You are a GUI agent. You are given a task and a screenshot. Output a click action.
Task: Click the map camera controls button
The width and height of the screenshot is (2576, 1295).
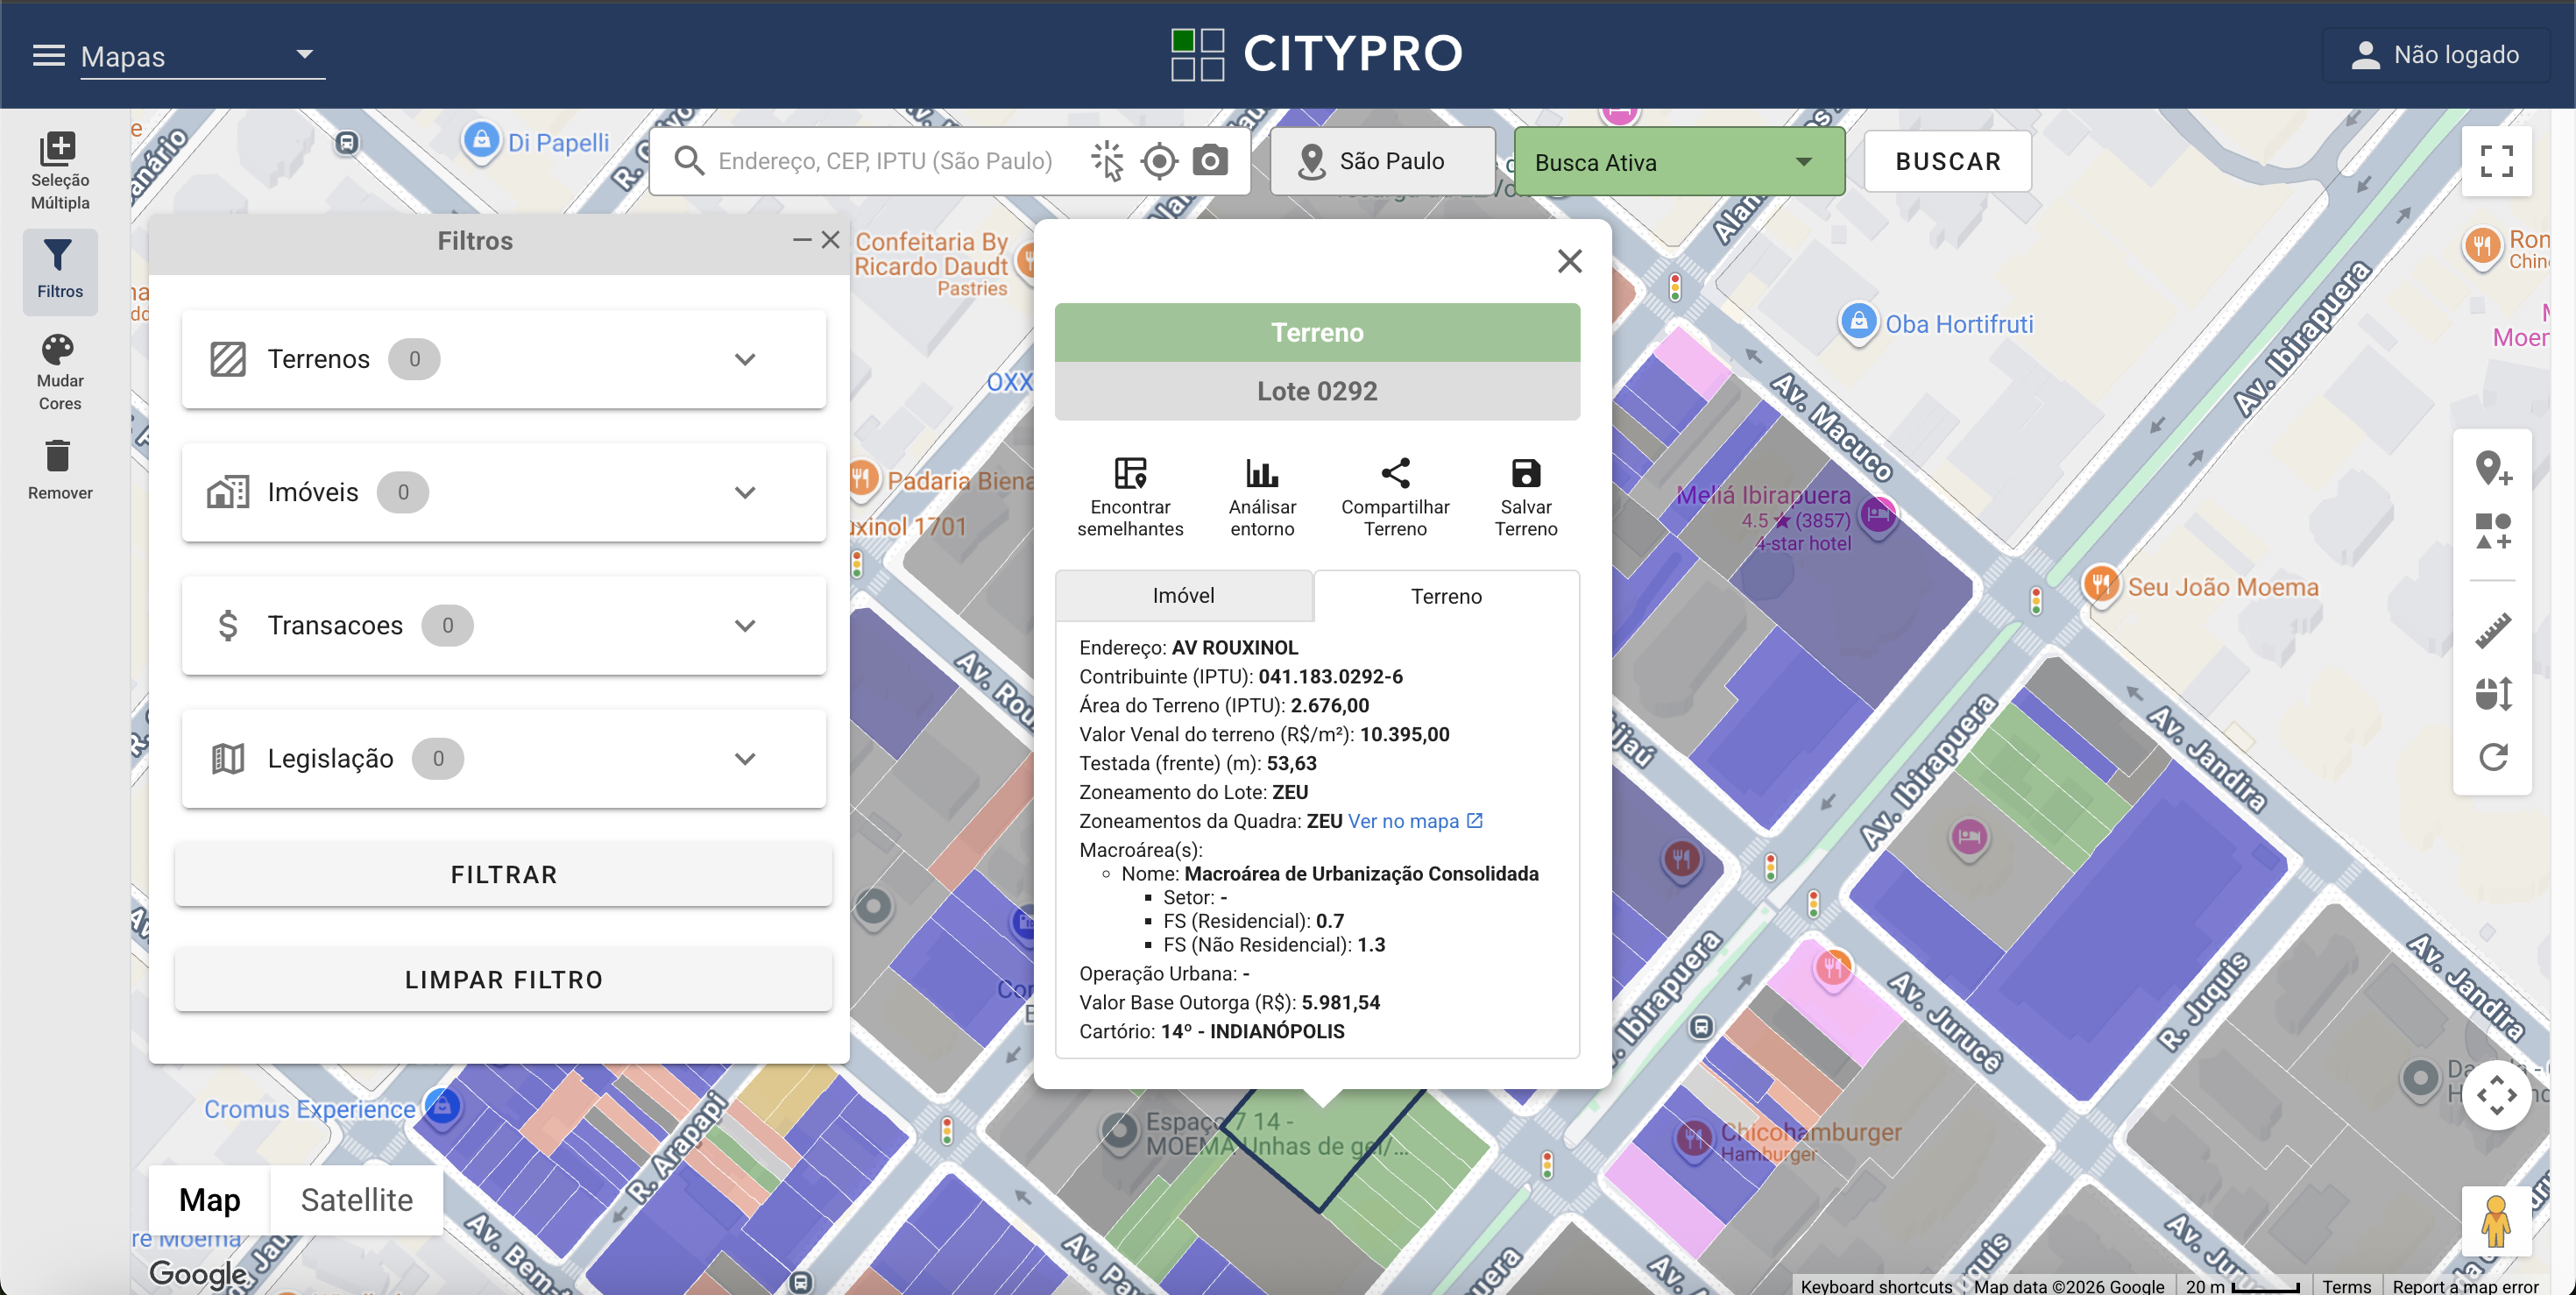click(2496, 1095)
